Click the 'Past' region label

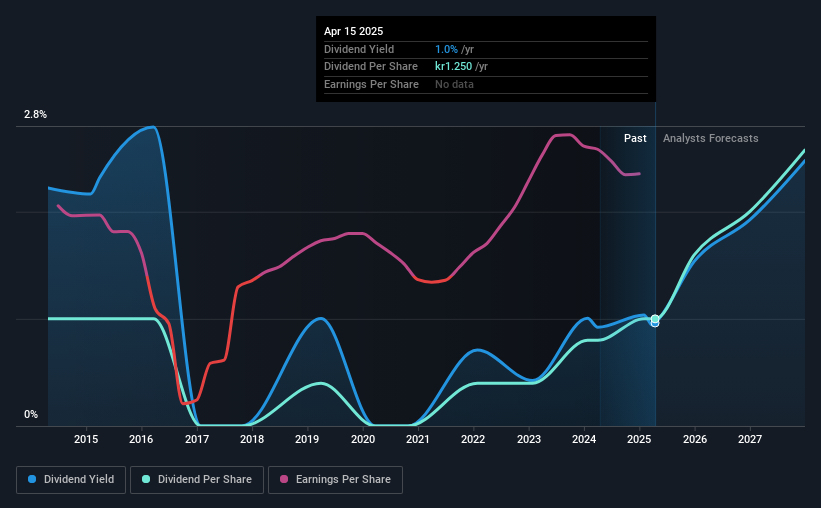(x=635, y=138)
